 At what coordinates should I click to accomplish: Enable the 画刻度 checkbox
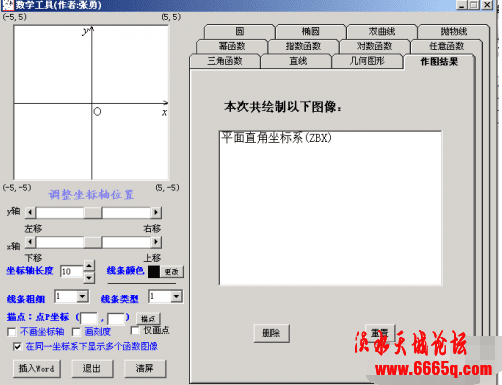point(76,332)
